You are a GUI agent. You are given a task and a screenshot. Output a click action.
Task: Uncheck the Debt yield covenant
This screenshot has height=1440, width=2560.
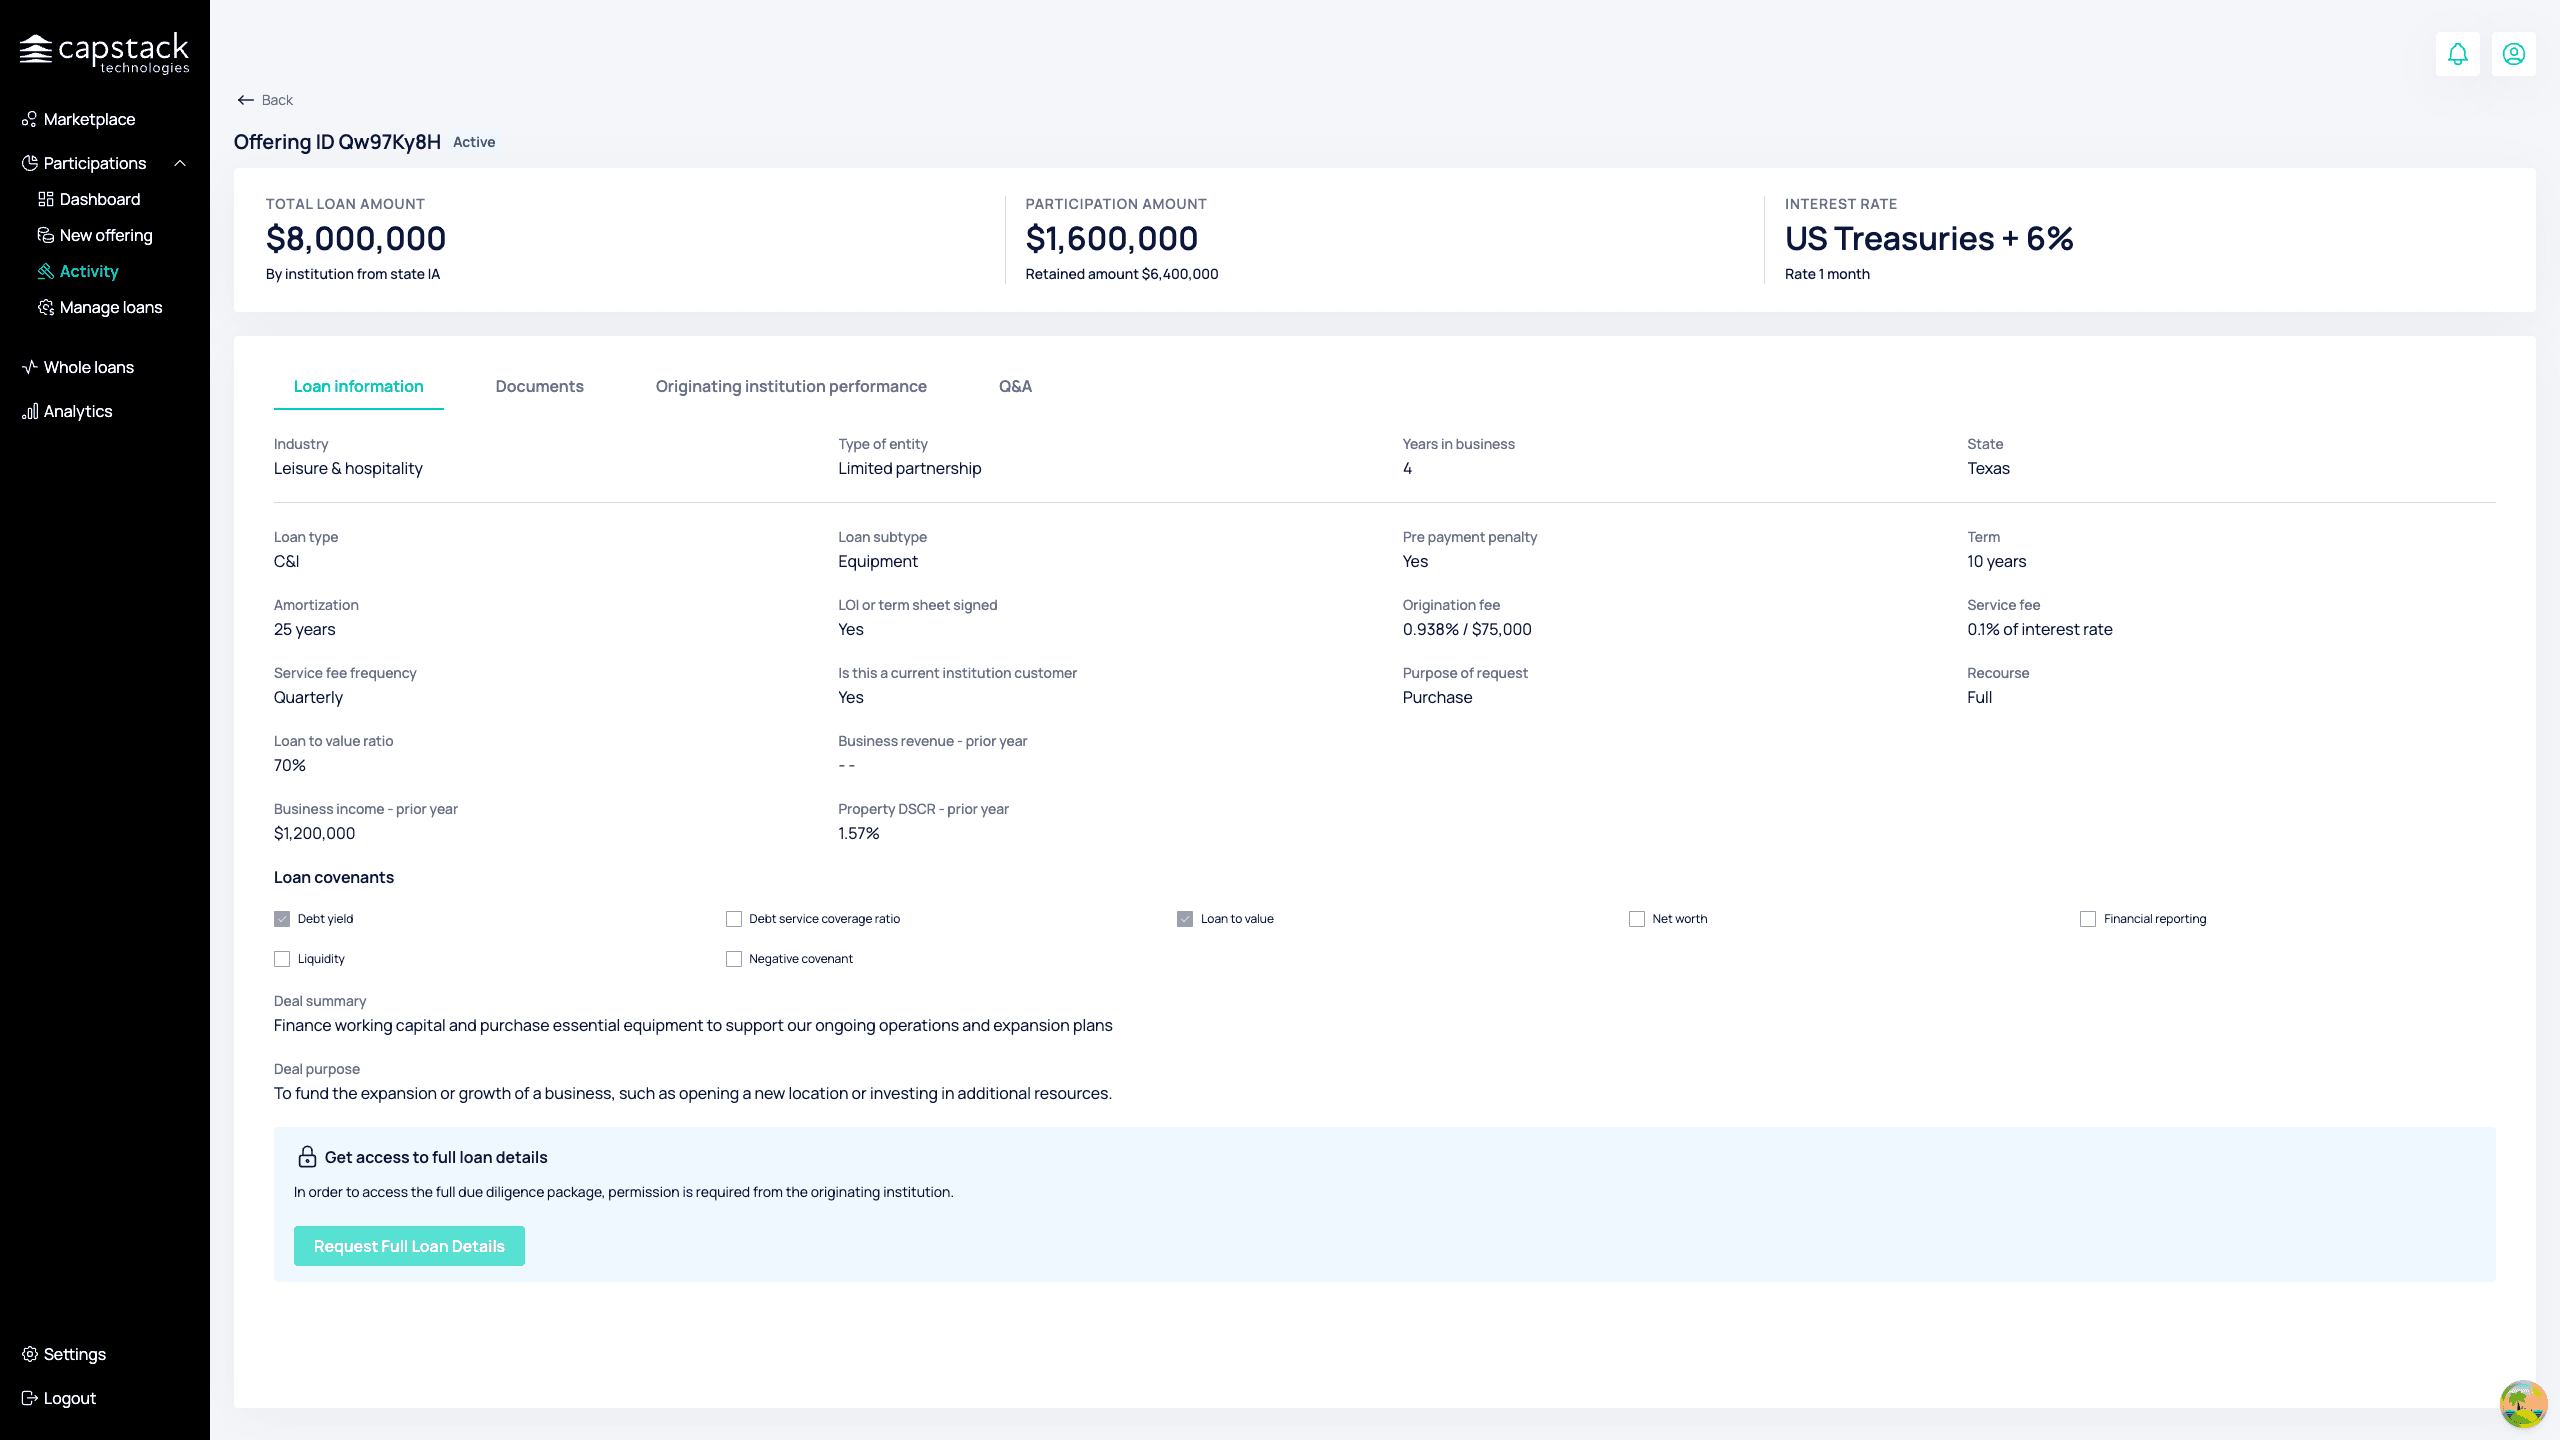282,919
